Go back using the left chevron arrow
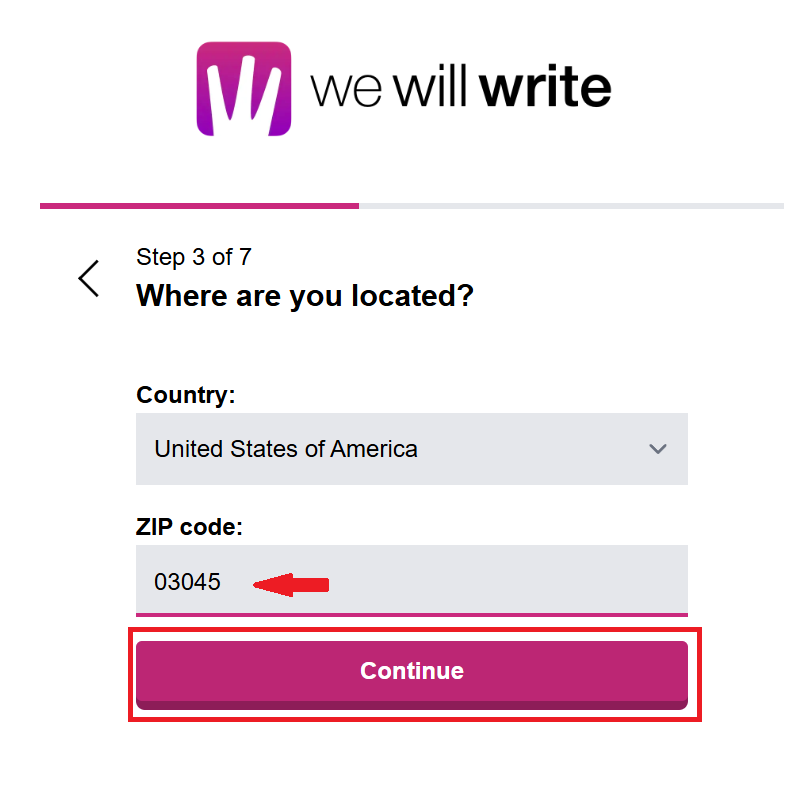The image size is (795, 786). pos(89,278)
